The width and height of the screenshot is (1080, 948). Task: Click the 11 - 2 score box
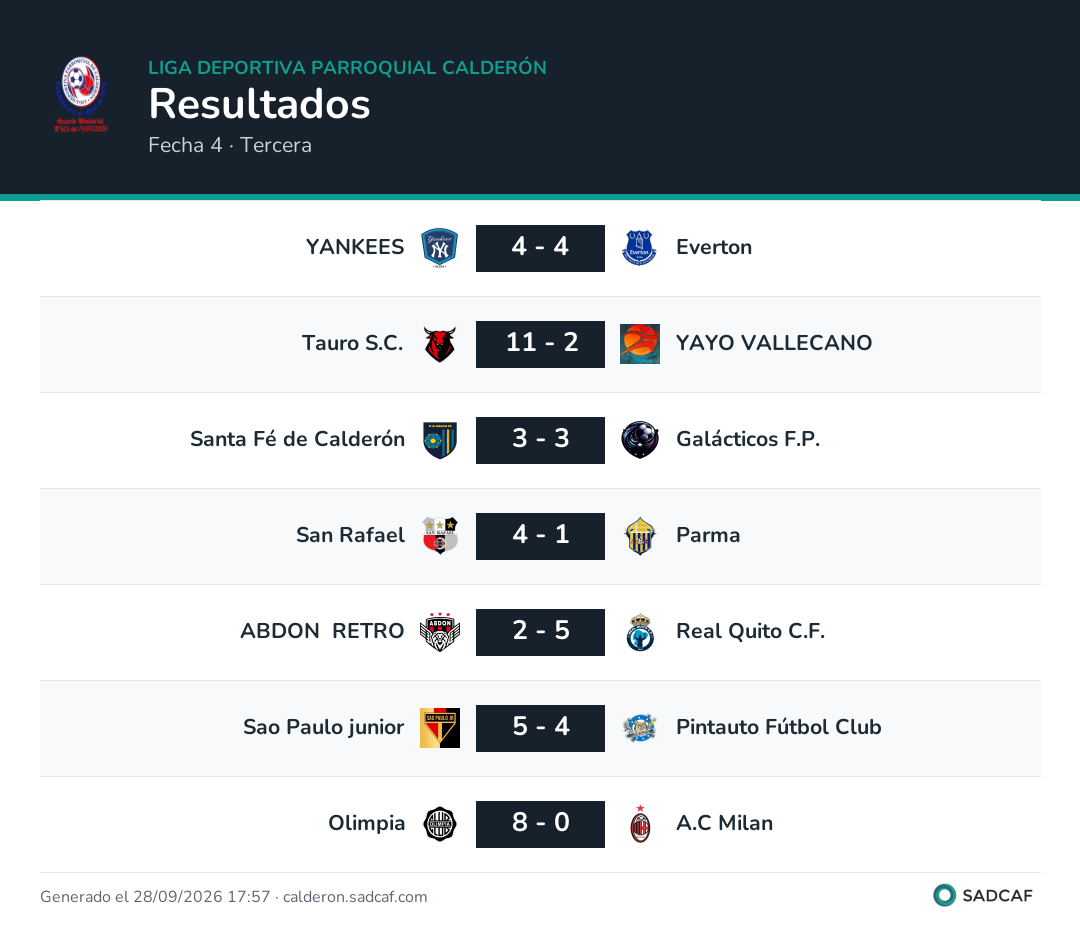pos(540,344)
